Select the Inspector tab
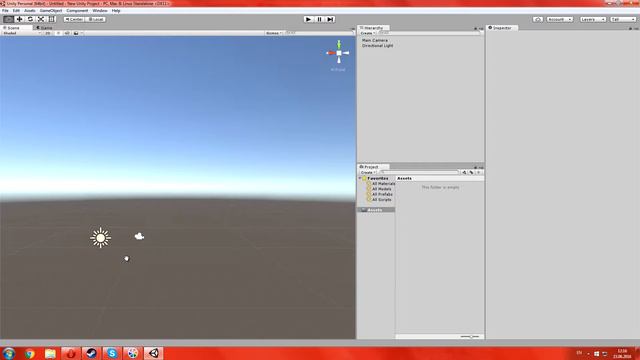The image size is (640, 360). [502, 28]
